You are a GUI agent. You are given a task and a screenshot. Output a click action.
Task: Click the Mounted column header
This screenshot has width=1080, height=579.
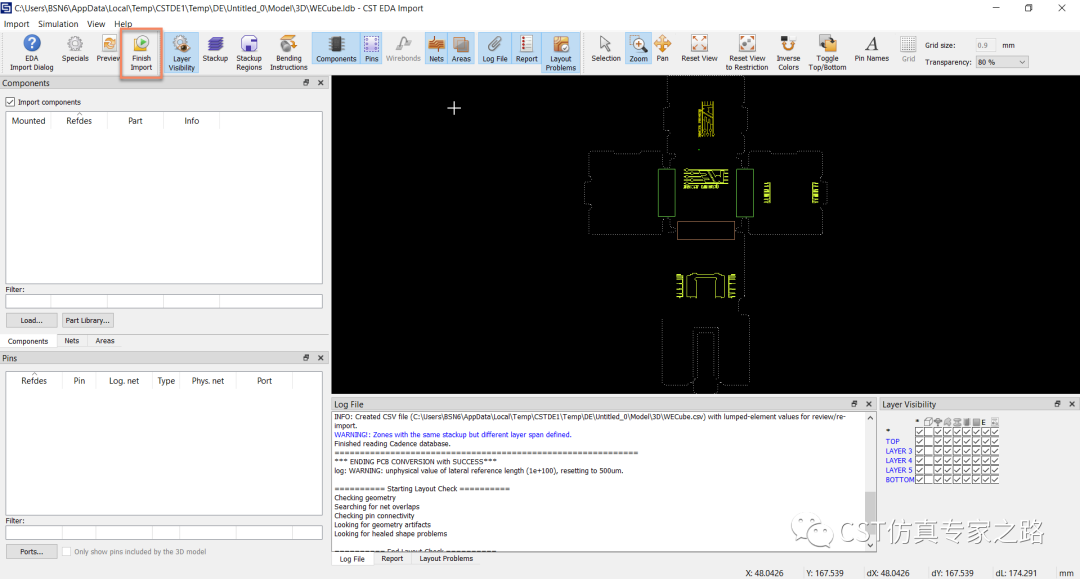(x=28, y=120)
